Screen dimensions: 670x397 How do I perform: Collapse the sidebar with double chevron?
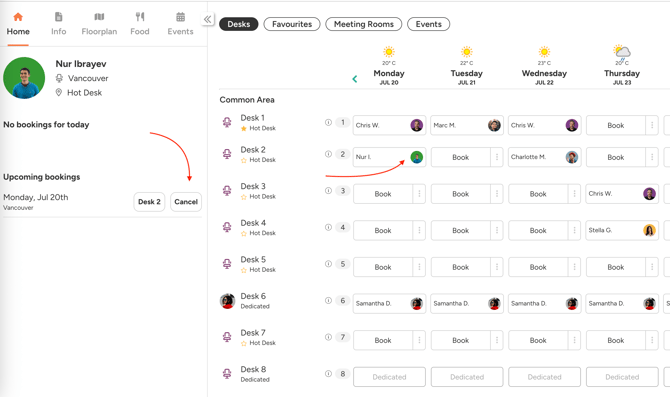208,19
